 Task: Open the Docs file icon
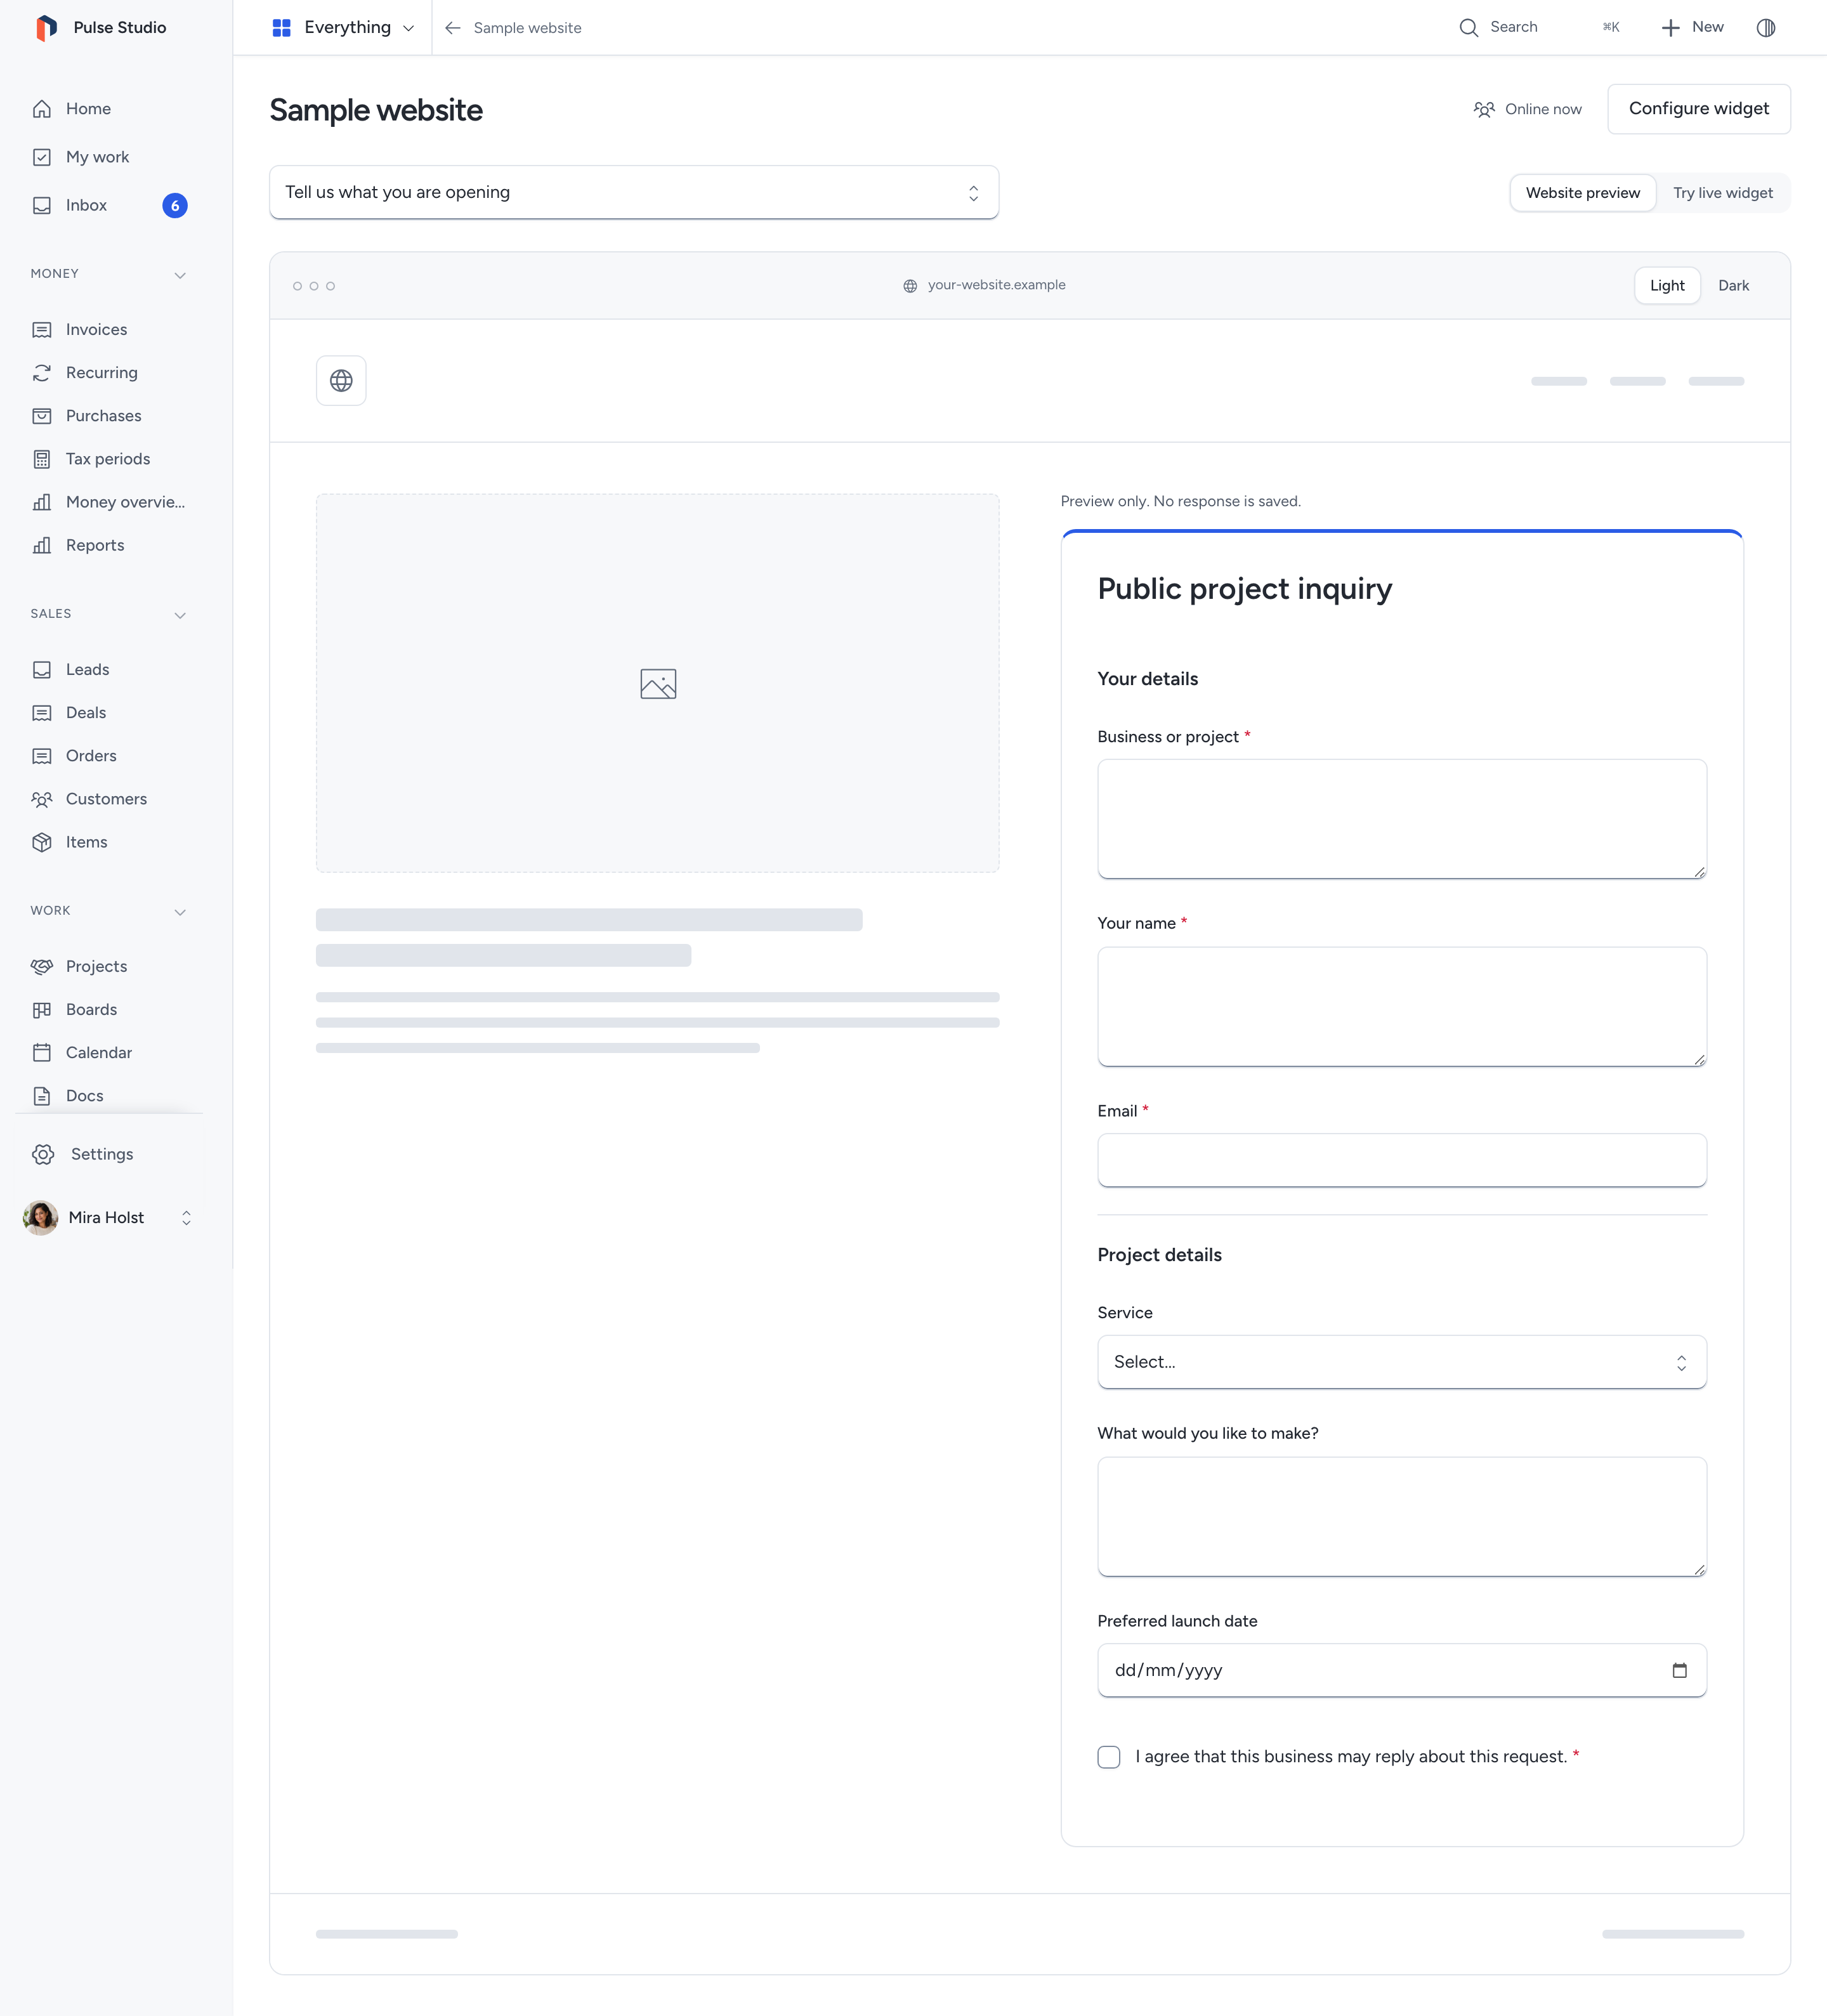pyautogui.click(x=42, y=1096)
